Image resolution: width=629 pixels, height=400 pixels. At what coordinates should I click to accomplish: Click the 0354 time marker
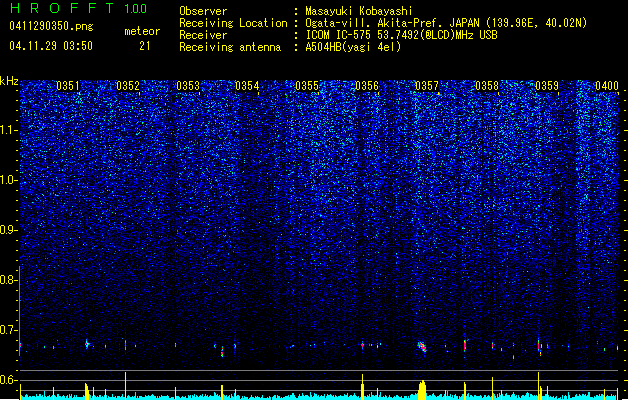[247, 85]
